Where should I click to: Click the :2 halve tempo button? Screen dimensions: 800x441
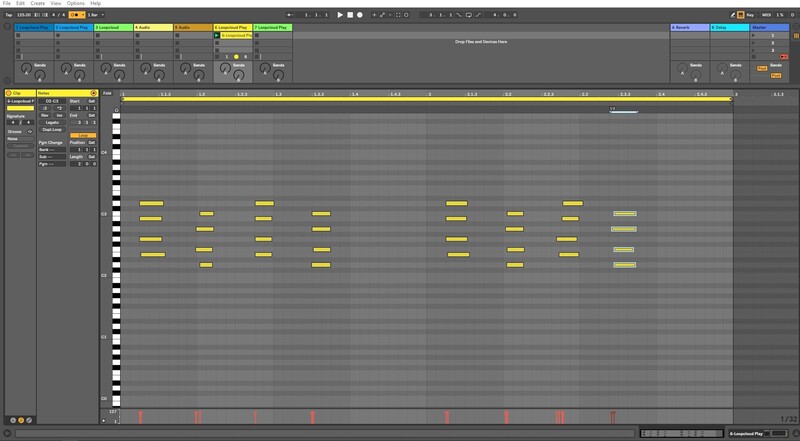(x=45, y=108)
